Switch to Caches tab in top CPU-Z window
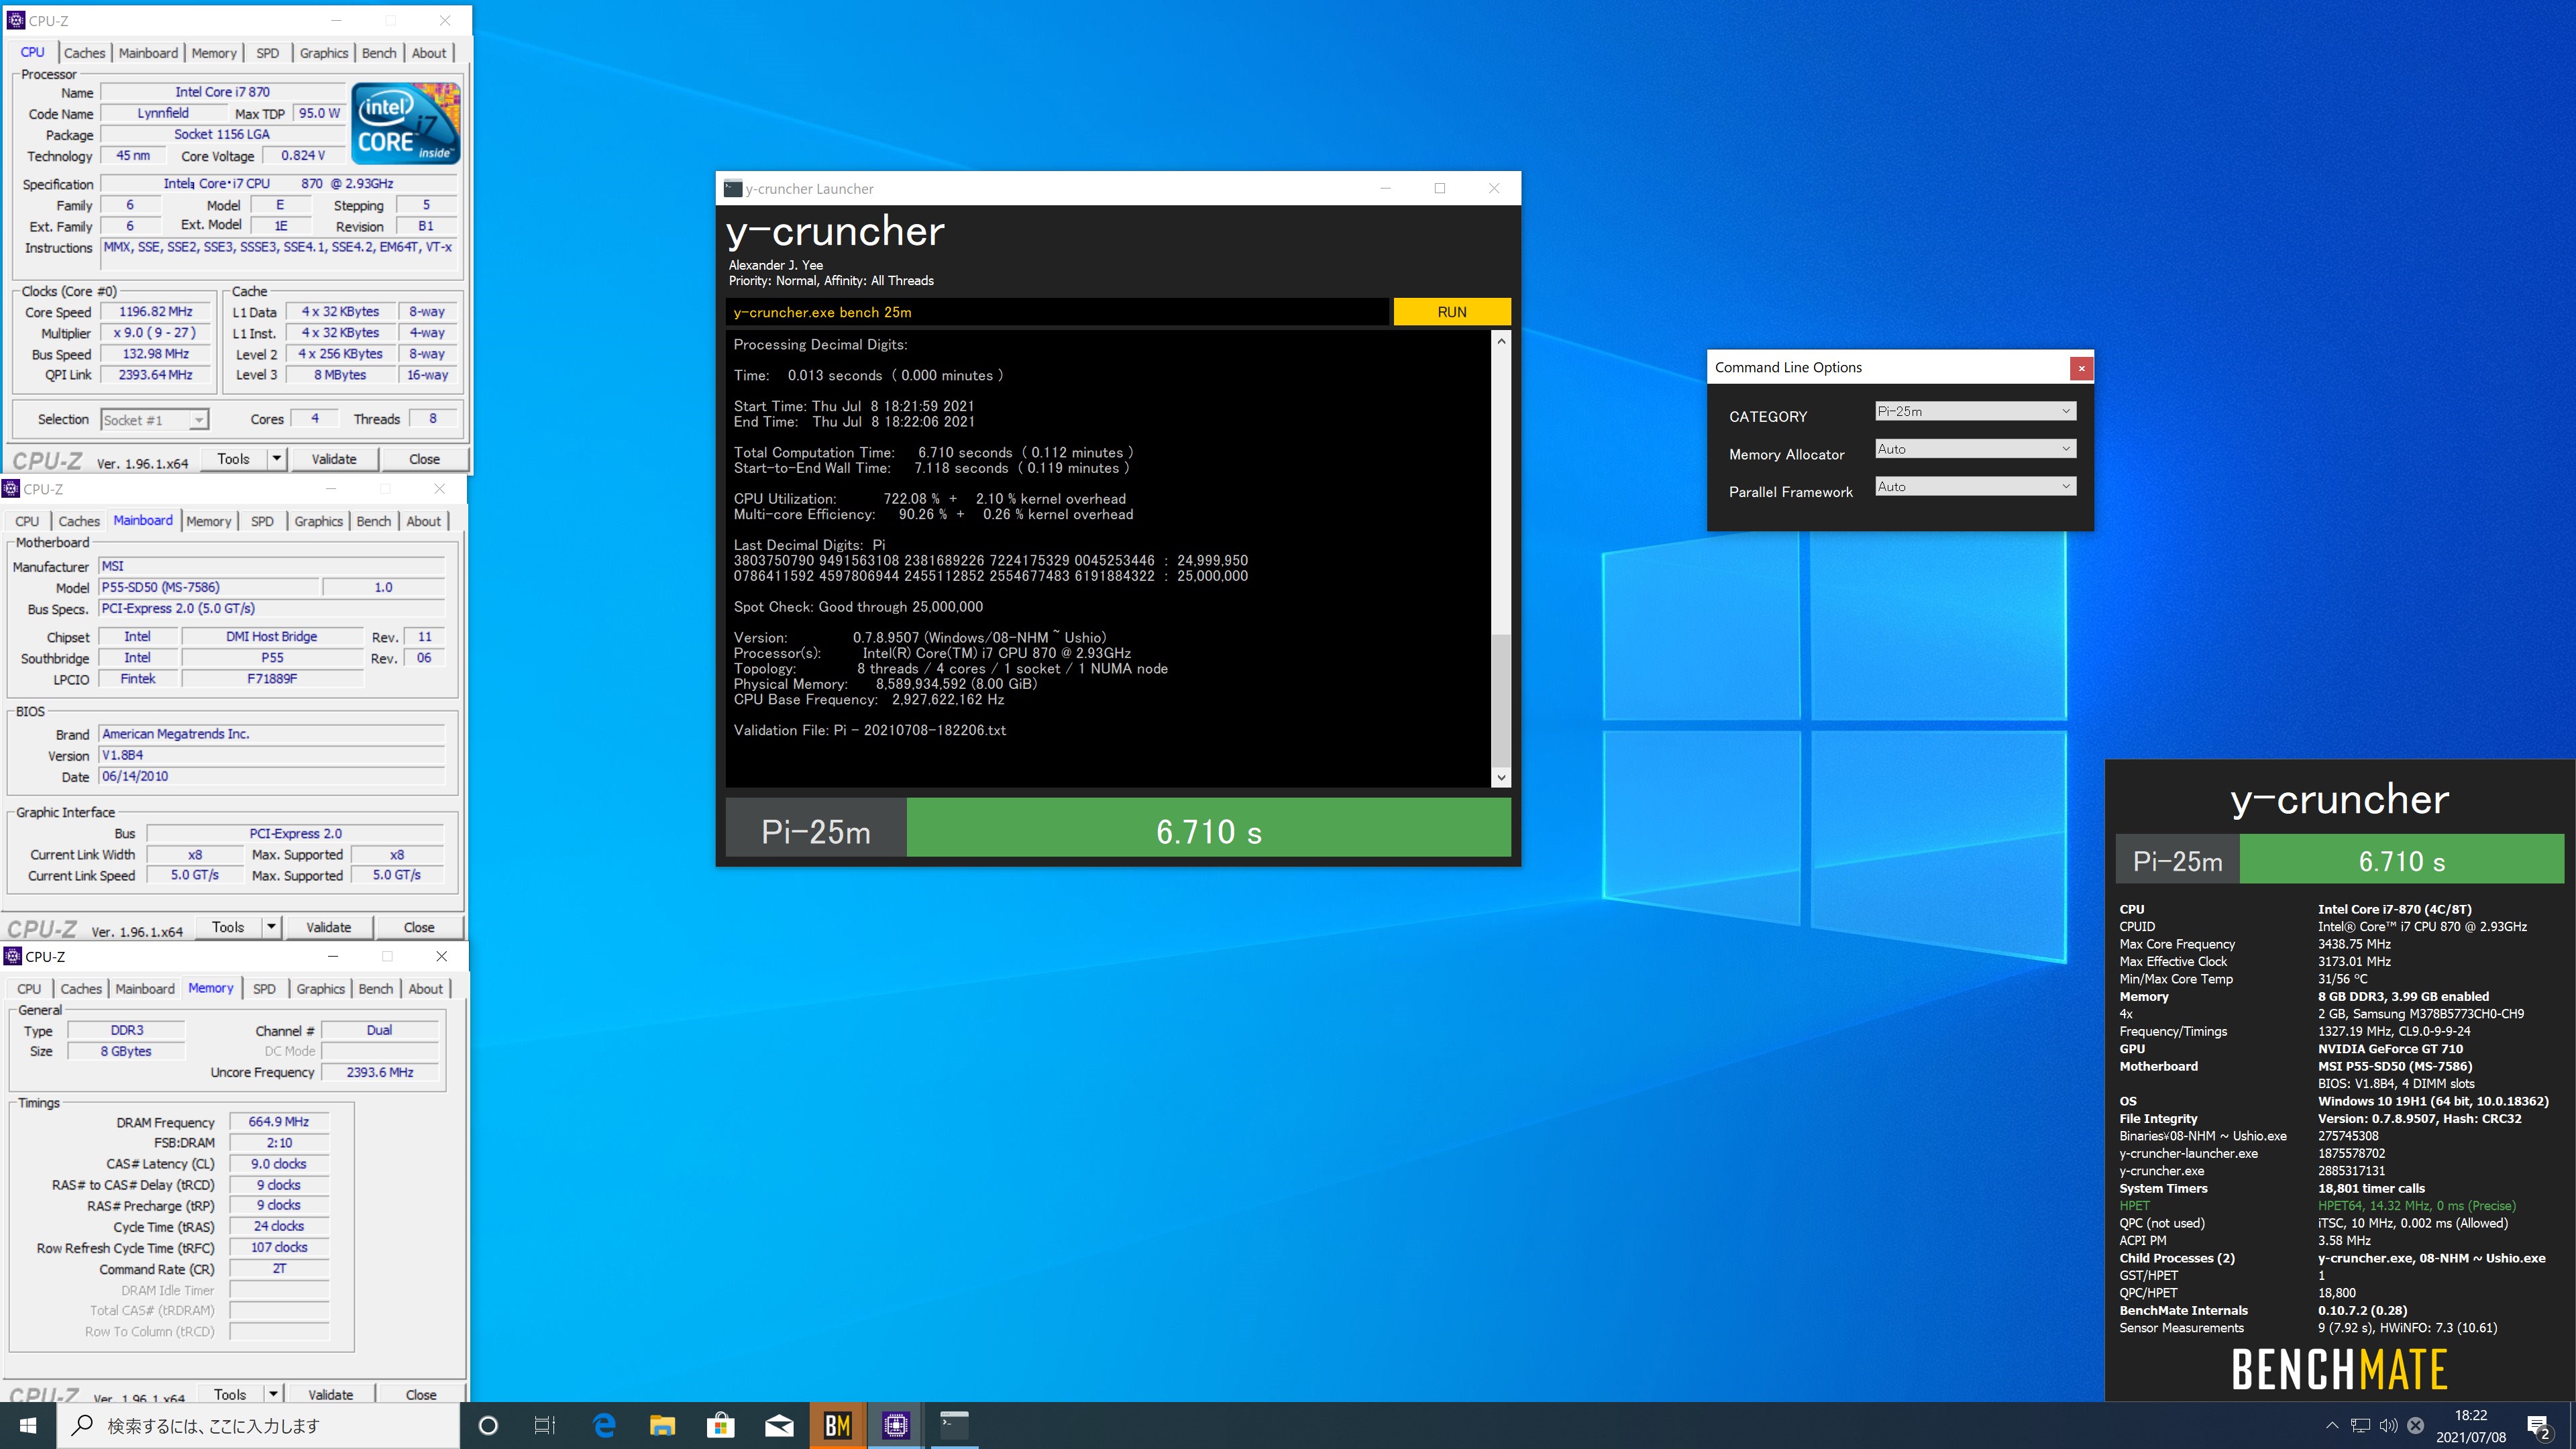Screen dimensions: 2576x1449 [84, 53]
